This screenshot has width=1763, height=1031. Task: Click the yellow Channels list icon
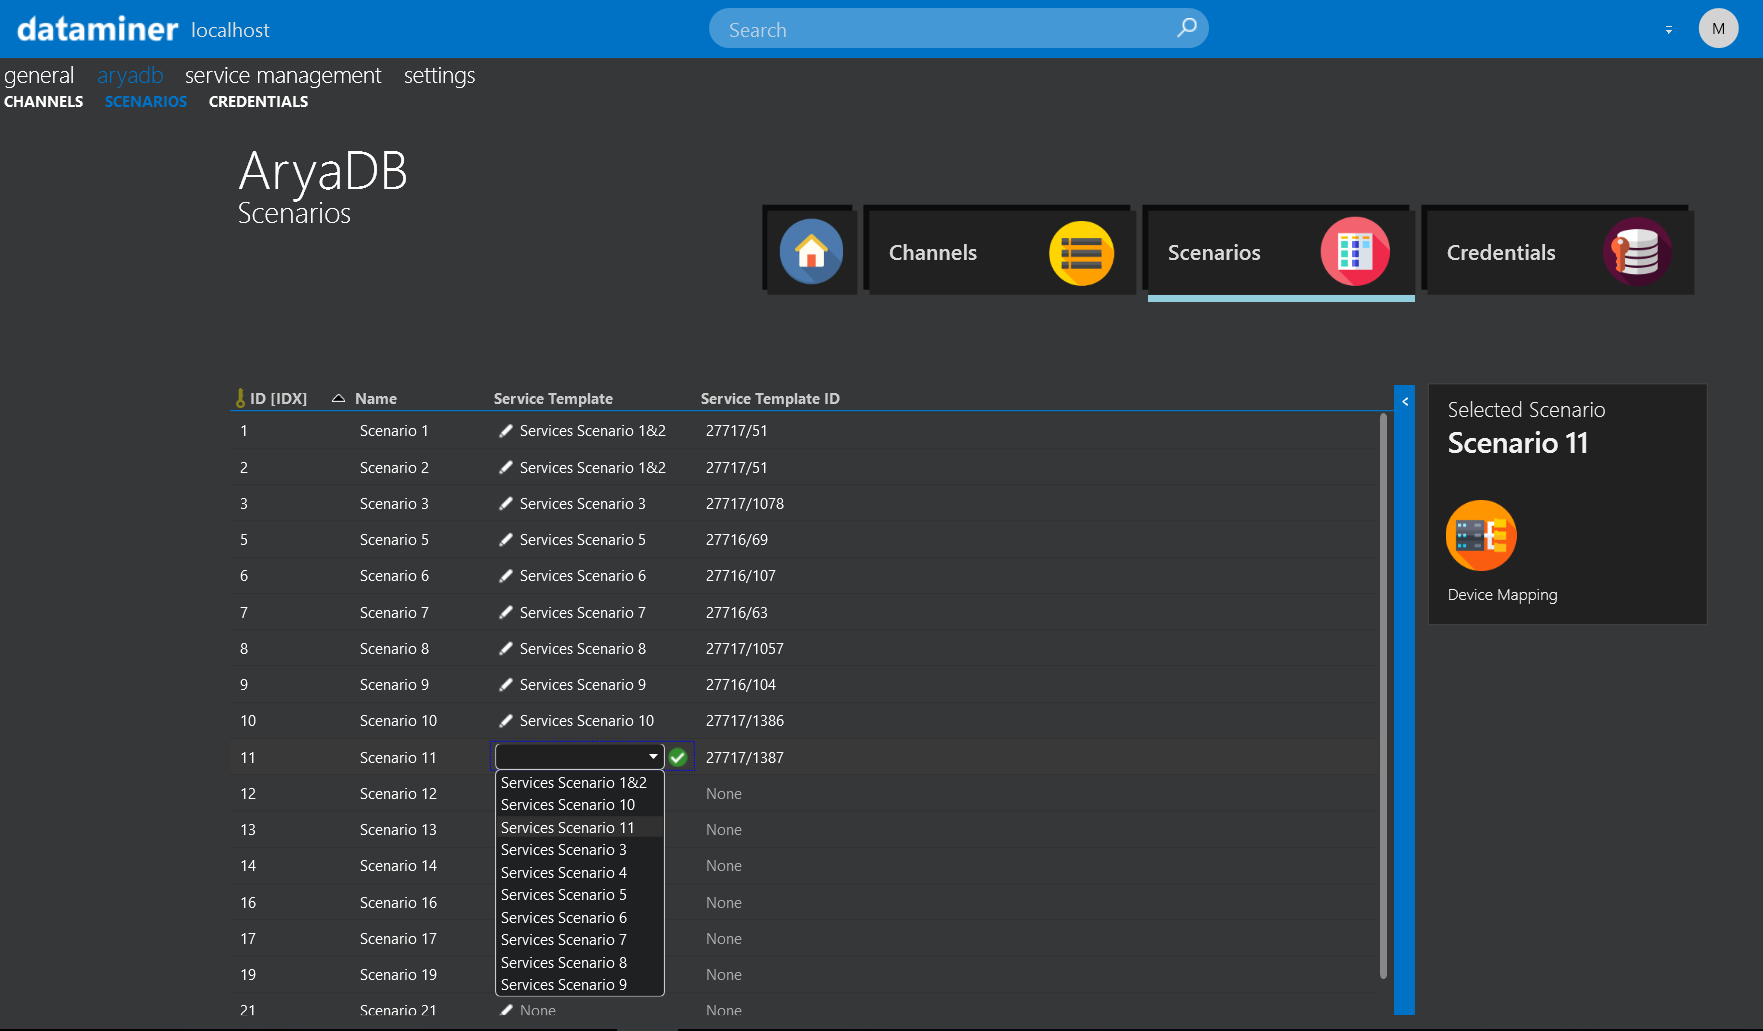[1081, 253]
